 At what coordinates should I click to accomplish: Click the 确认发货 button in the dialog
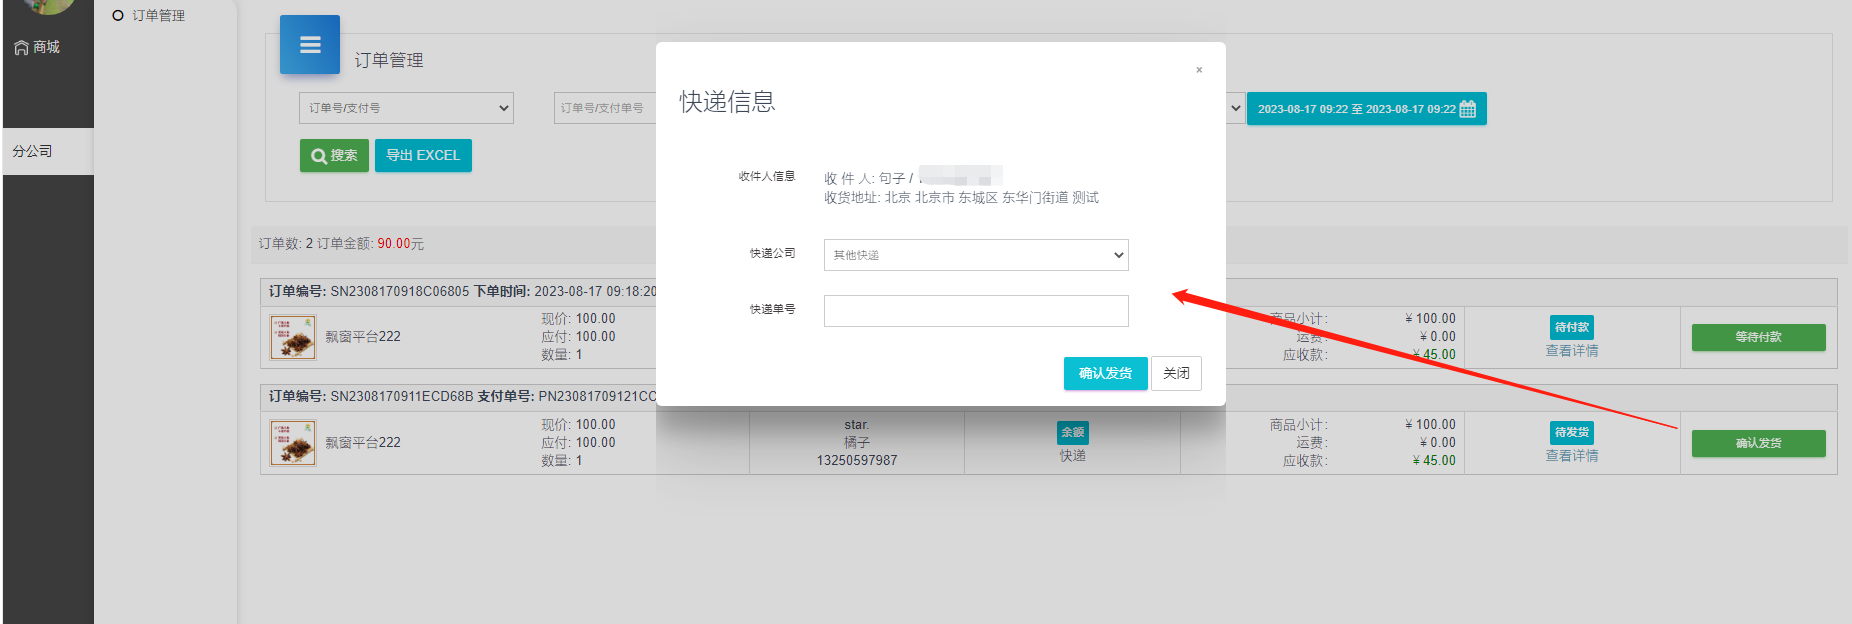click(x=1105, y=373)
